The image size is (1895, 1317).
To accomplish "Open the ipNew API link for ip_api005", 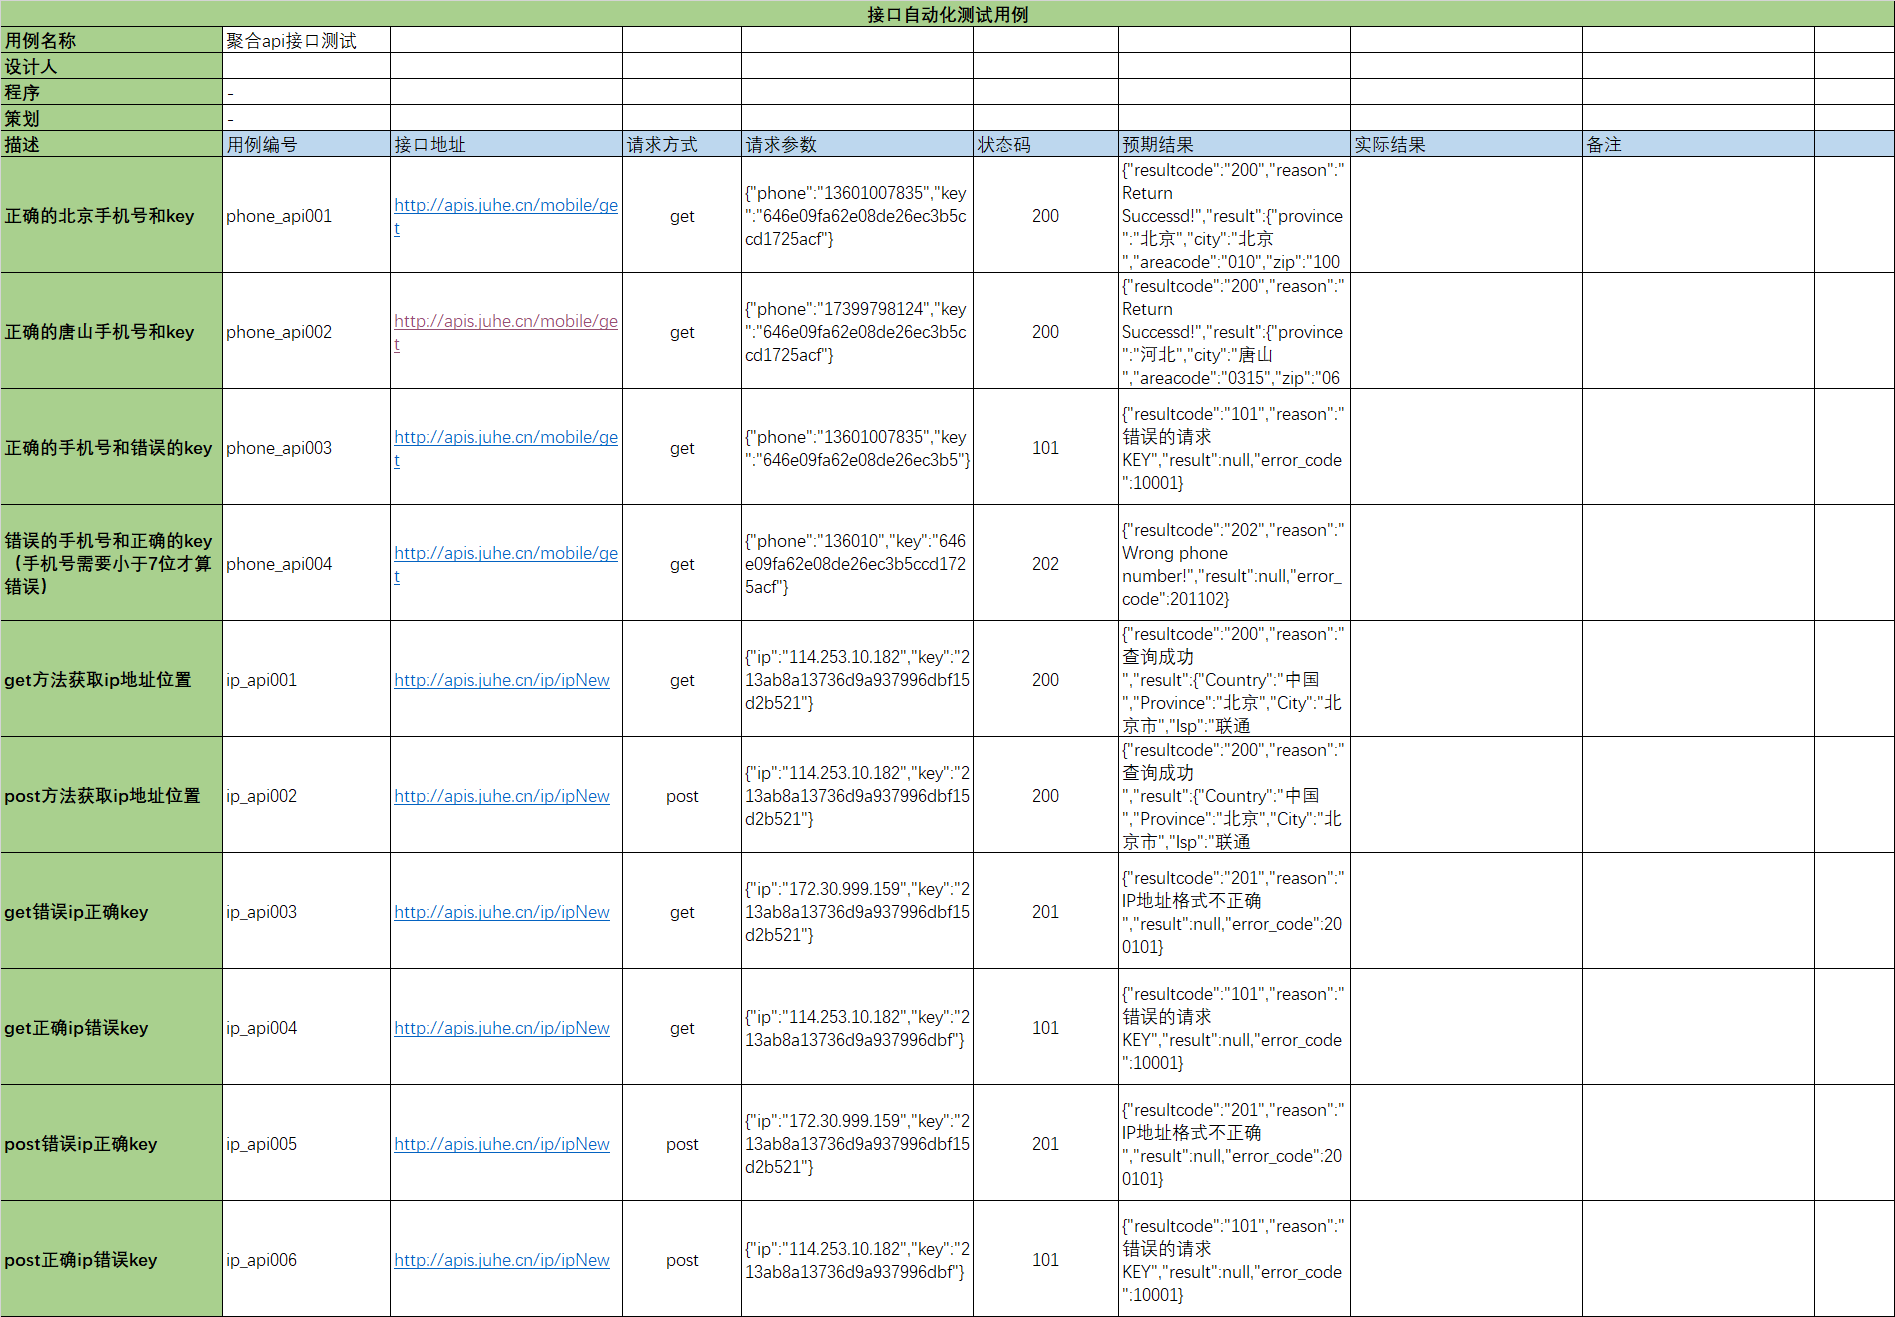I will [x=501, y=1143].
